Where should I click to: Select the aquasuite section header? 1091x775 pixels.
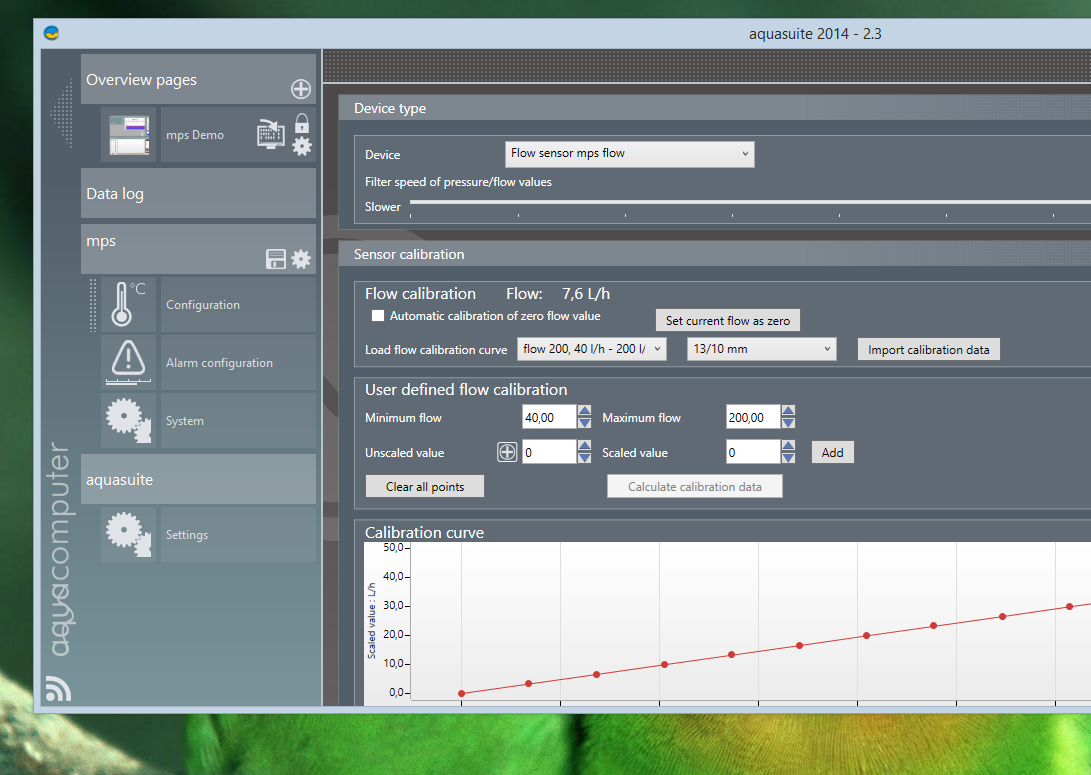click(198, 479)
